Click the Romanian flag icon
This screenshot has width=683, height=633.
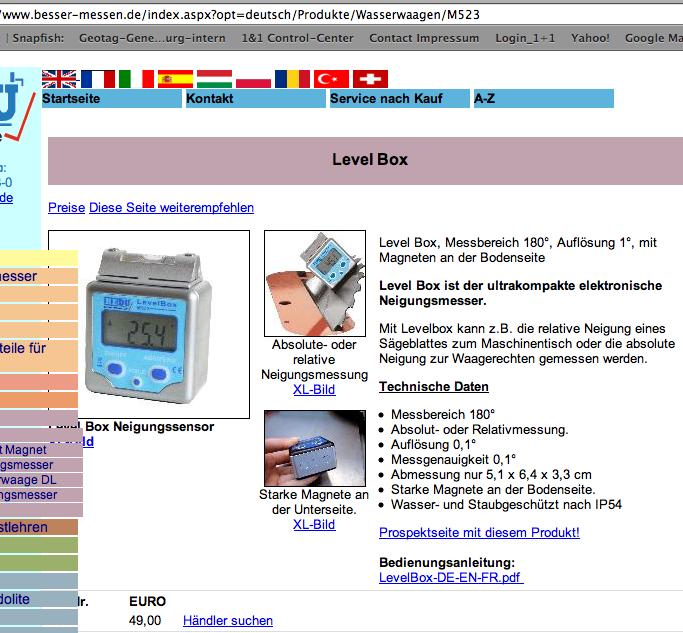(292, 79)
